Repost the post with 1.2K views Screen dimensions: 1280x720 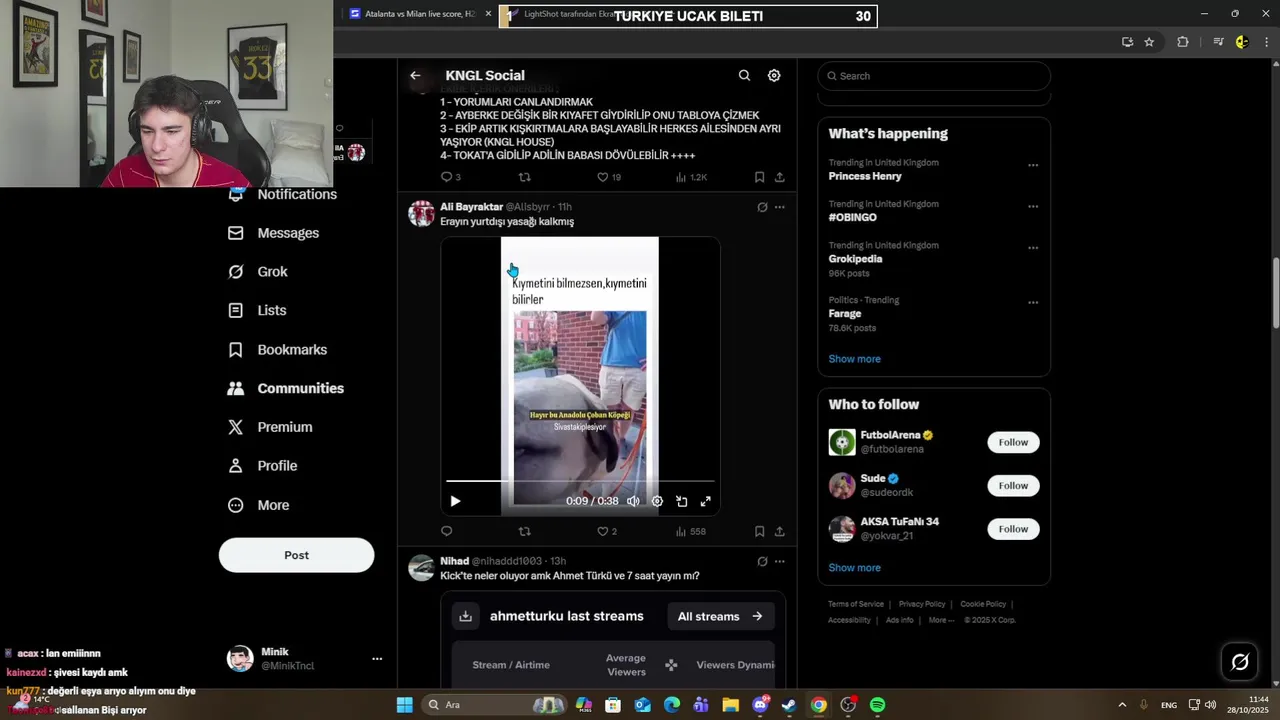point(524,177)
